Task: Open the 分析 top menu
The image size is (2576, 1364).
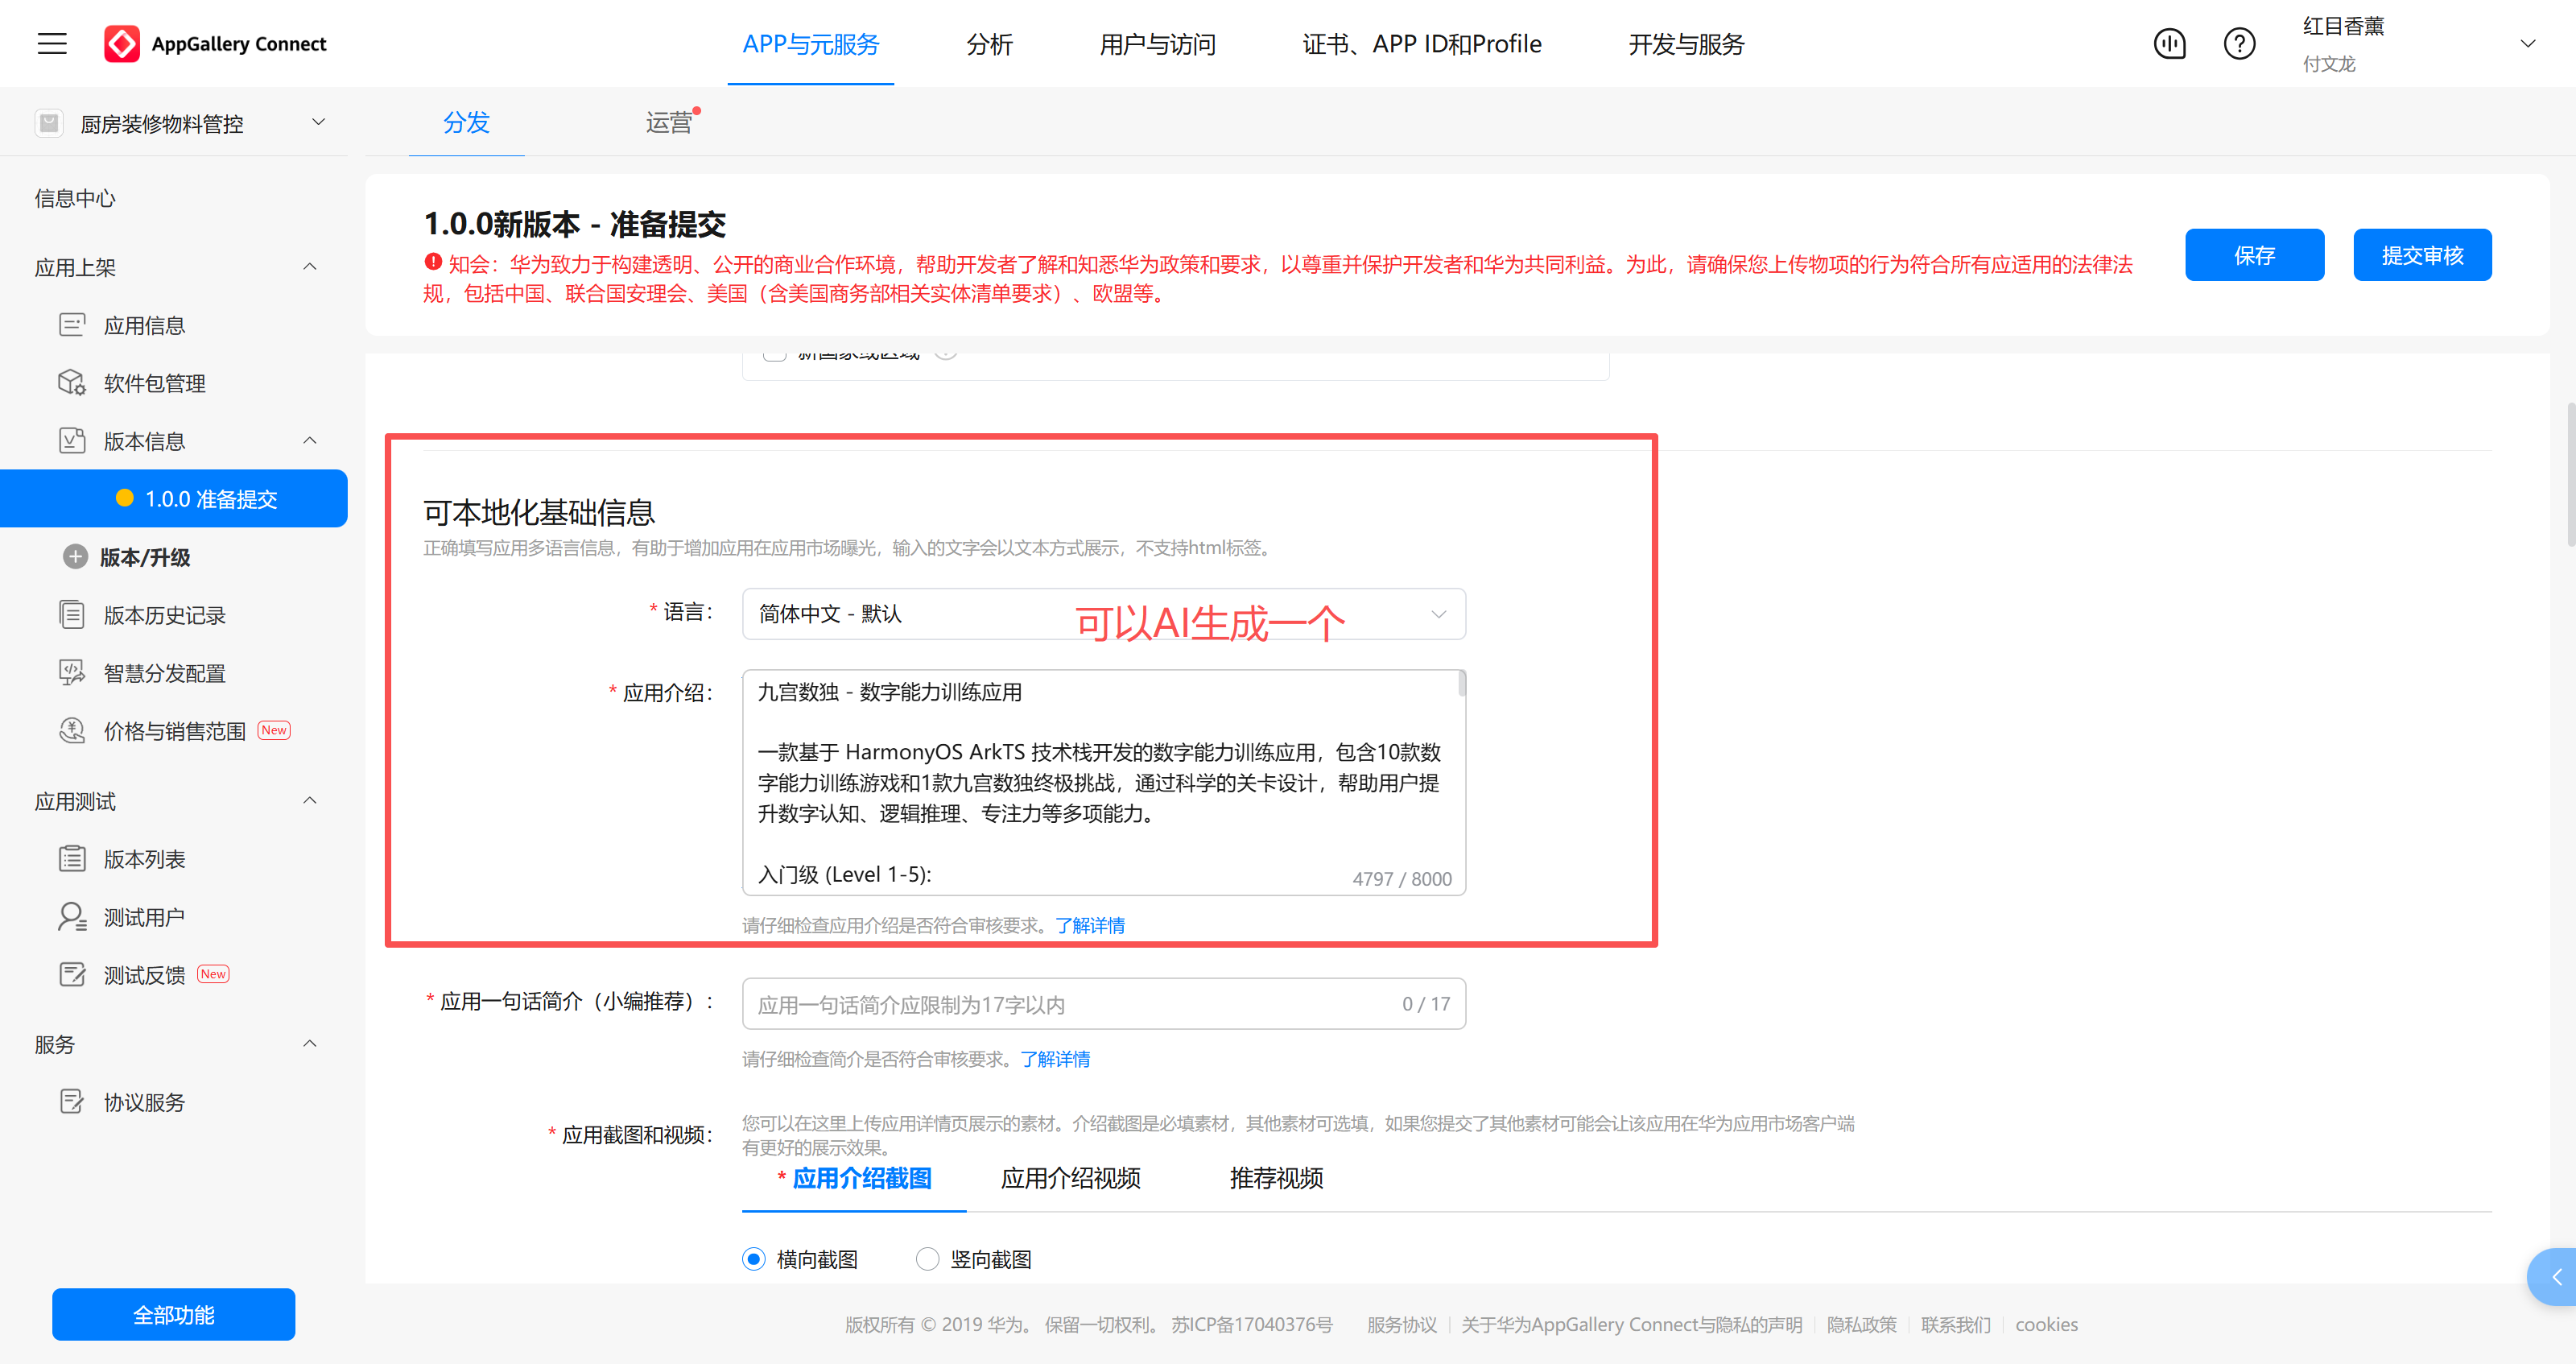Action: (x=989, y=44)
